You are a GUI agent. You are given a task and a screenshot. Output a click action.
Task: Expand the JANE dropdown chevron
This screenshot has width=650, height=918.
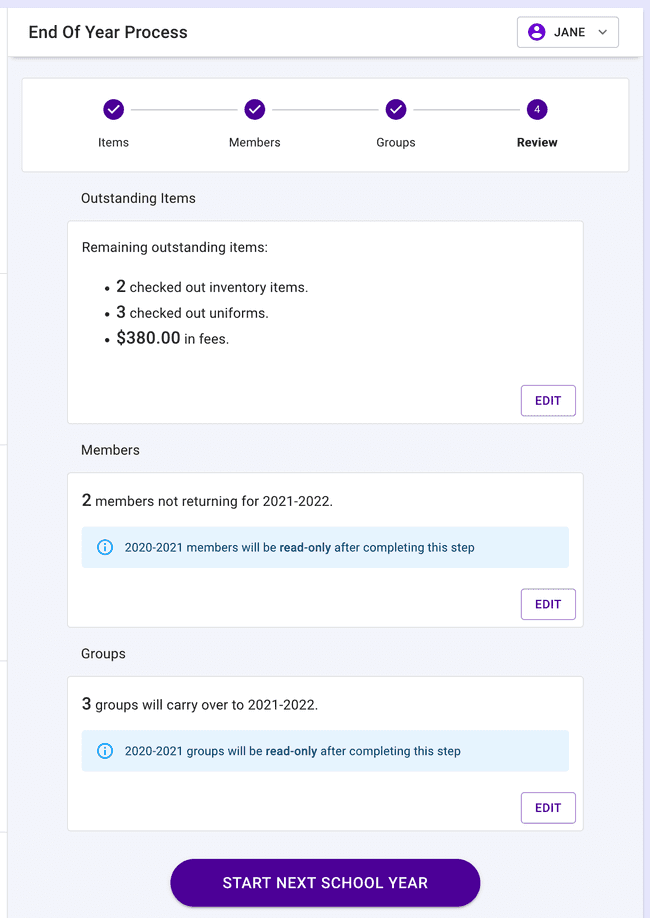602,32
